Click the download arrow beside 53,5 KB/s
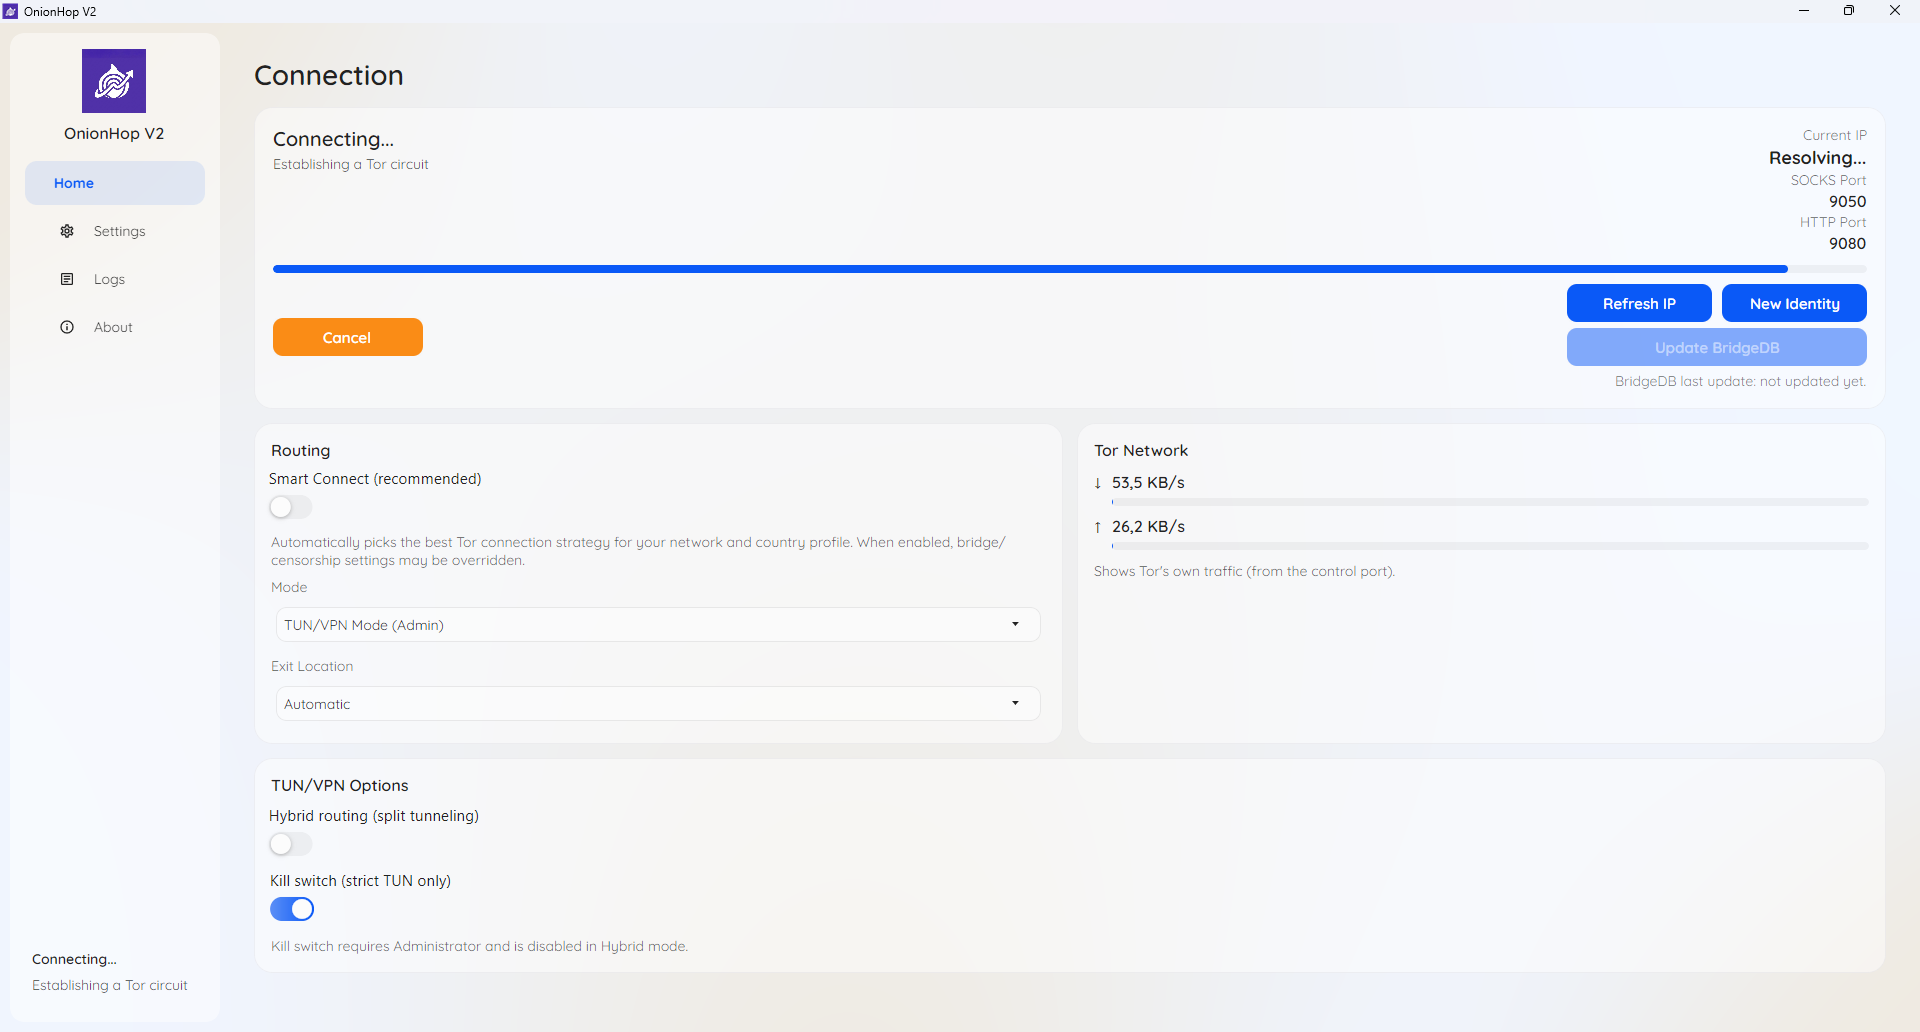This screenshot has height=1032, width=1920. point(1098,483)
